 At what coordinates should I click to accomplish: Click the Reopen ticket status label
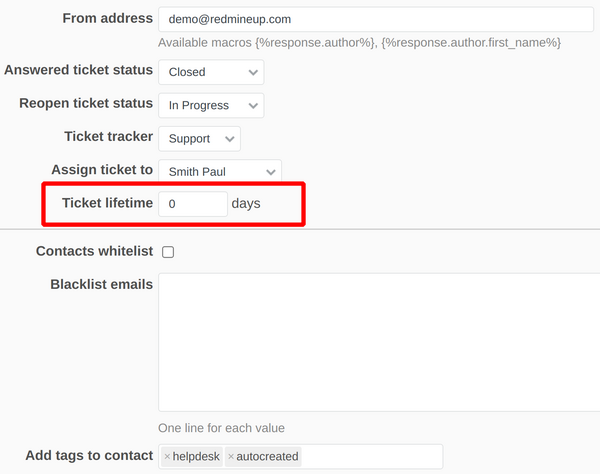[x=86, y=103]
